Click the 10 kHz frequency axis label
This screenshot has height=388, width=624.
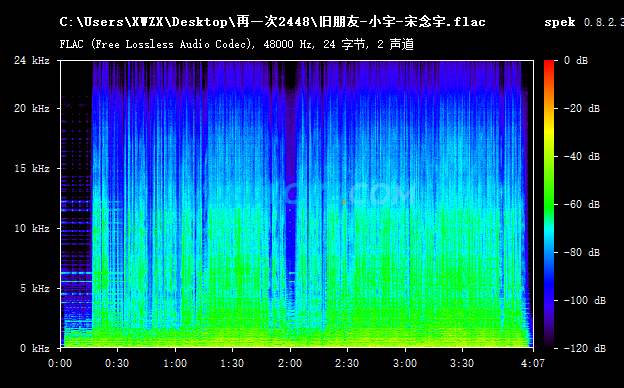click(32, 228)
